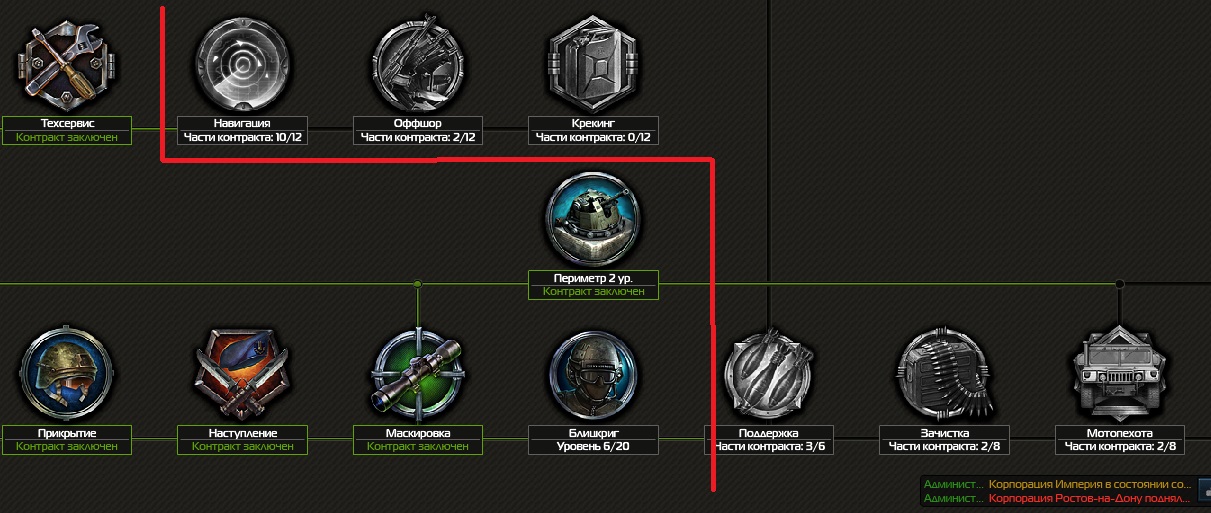Viewport: 1211px width, 513px height.
Task: Open the Блицкриг masked soldier icon
Action: click(593, 374)
